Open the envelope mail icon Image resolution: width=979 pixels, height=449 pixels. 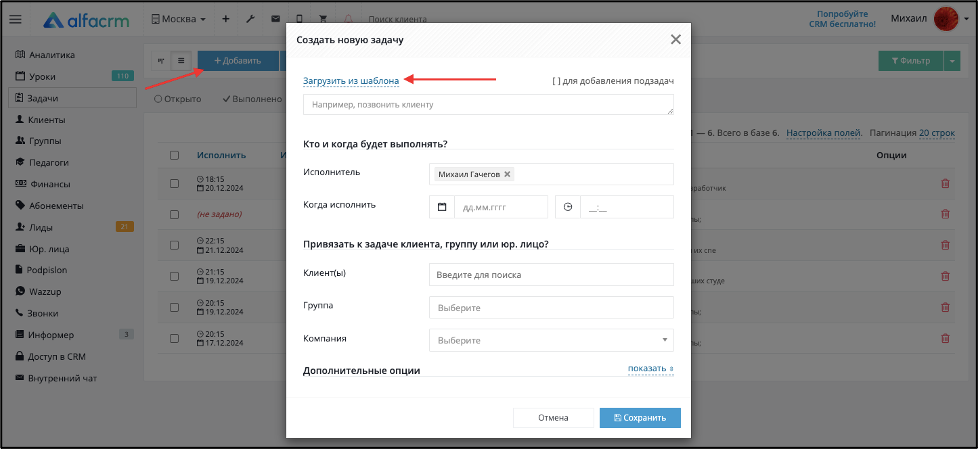tap(275, 19)
